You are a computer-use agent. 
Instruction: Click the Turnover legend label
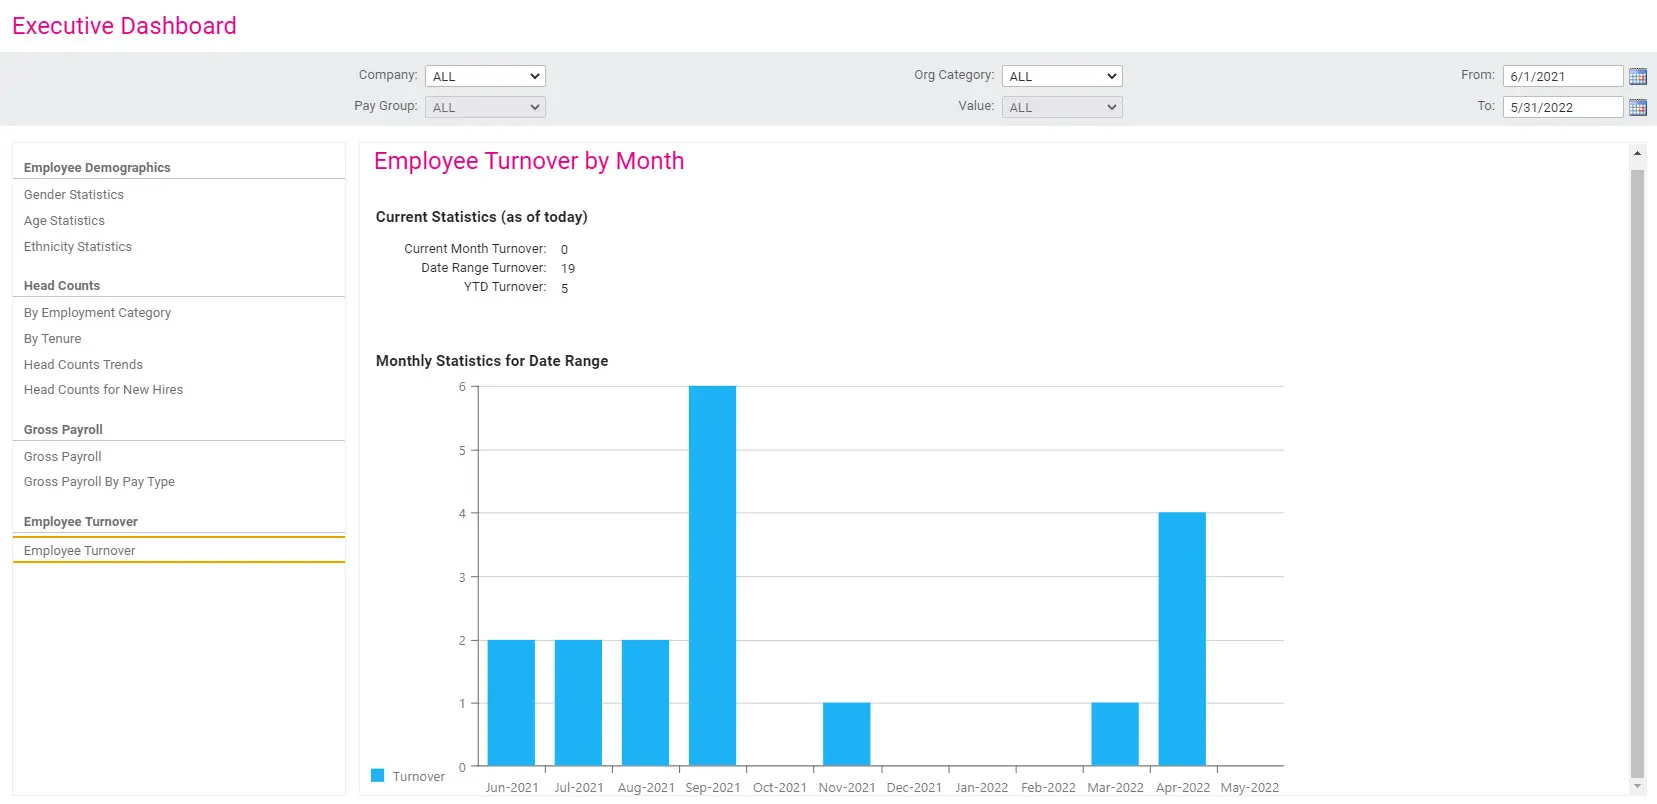tap(418, 777)
